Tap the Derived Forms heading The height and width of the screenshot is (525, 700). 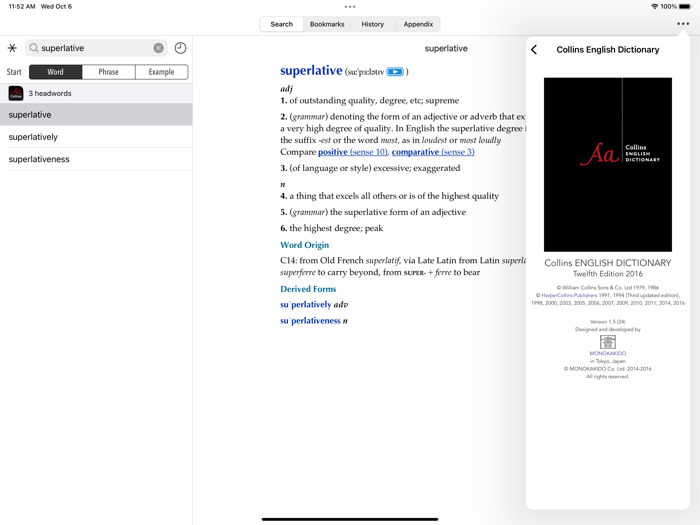tap(308, 289)
